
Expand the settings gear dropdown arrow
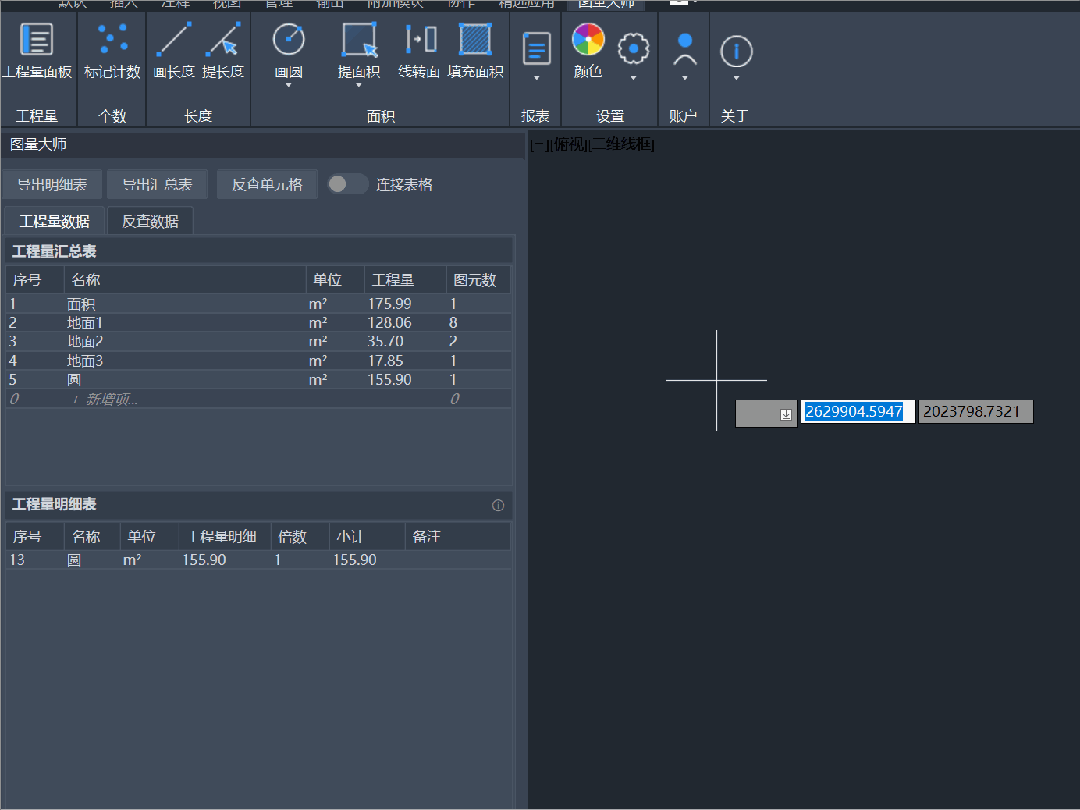(x=634, y=78)
